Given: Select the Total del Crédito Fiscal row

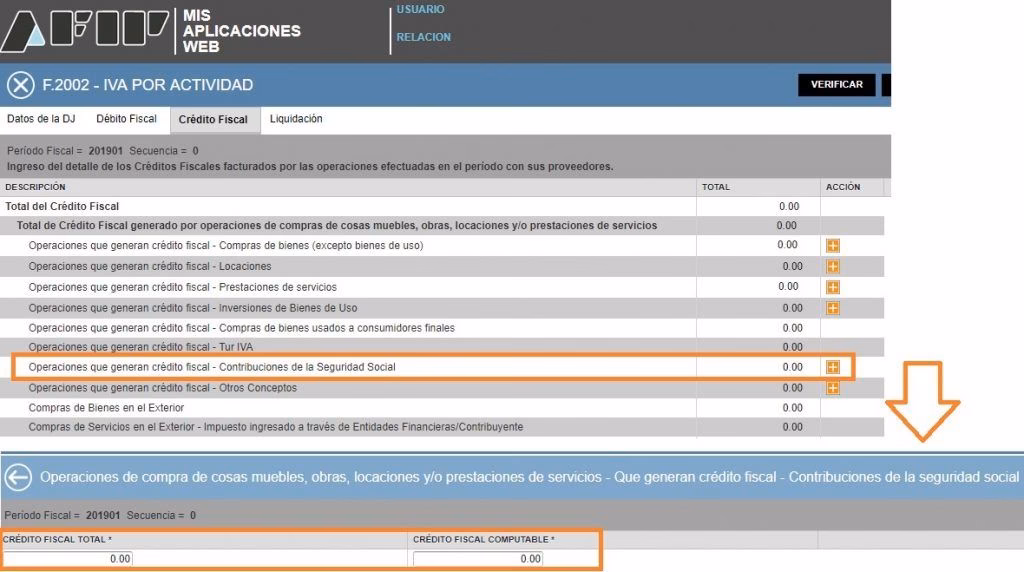Looking at the screenshot, I should pyautogui.click(x=442, y=206).
